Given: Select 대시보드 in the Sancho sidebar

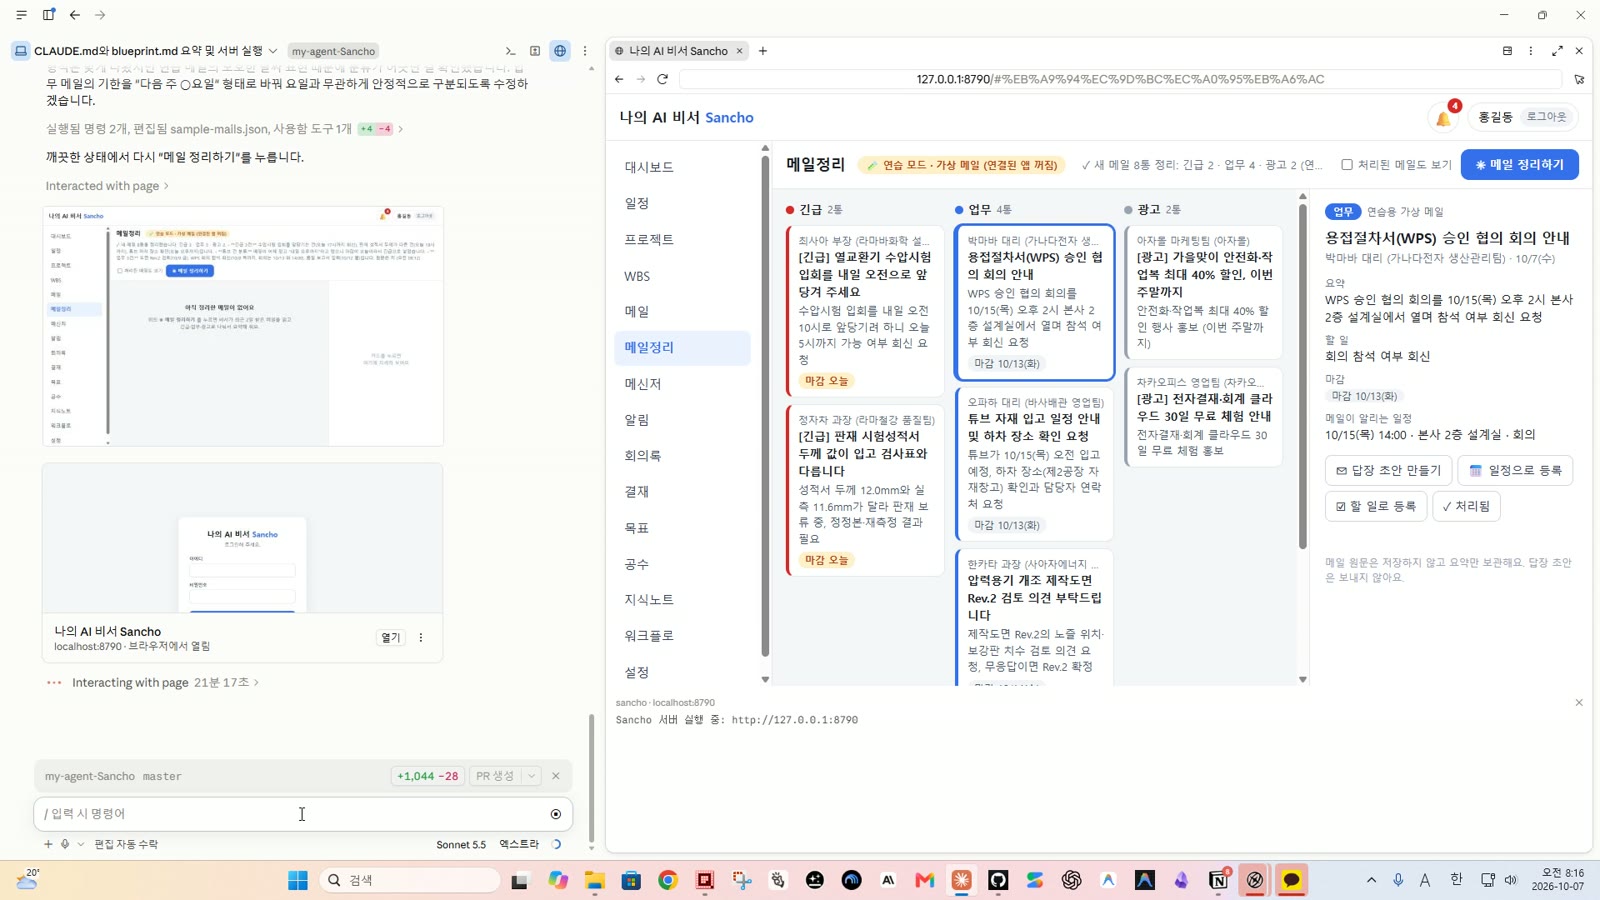Looking at the screenshot, I should 682,167.
